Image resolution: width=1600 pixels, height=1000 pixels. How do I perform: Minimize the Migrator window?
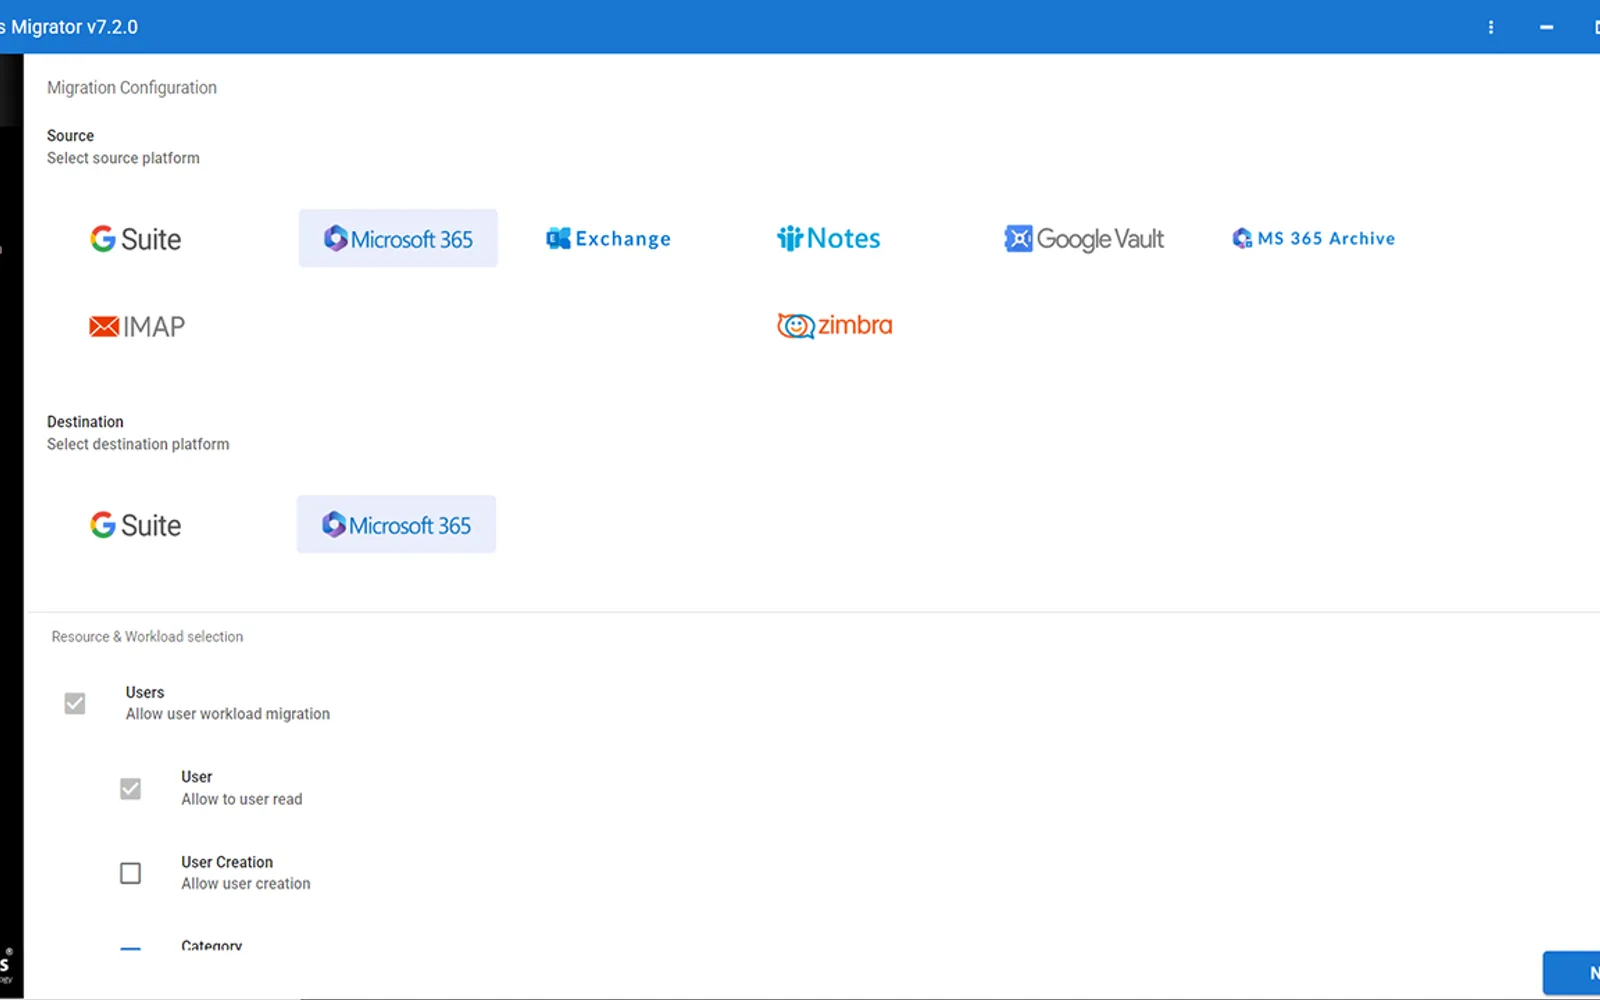tap(1546, 27)
